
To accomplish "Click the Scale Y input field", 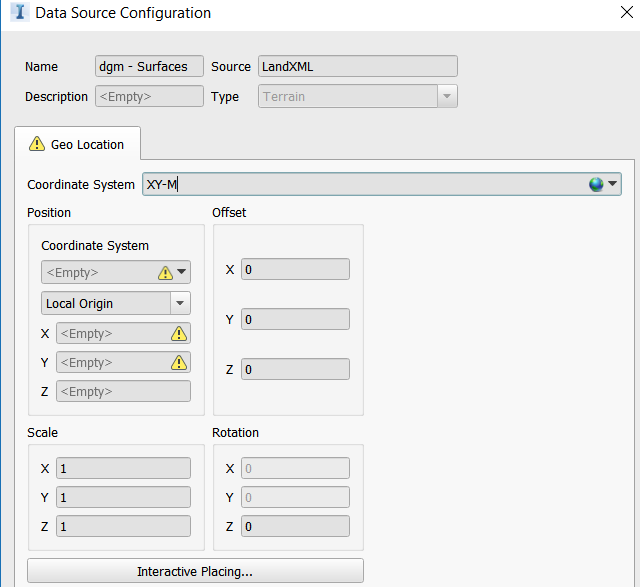I will (x=123, y=497).
